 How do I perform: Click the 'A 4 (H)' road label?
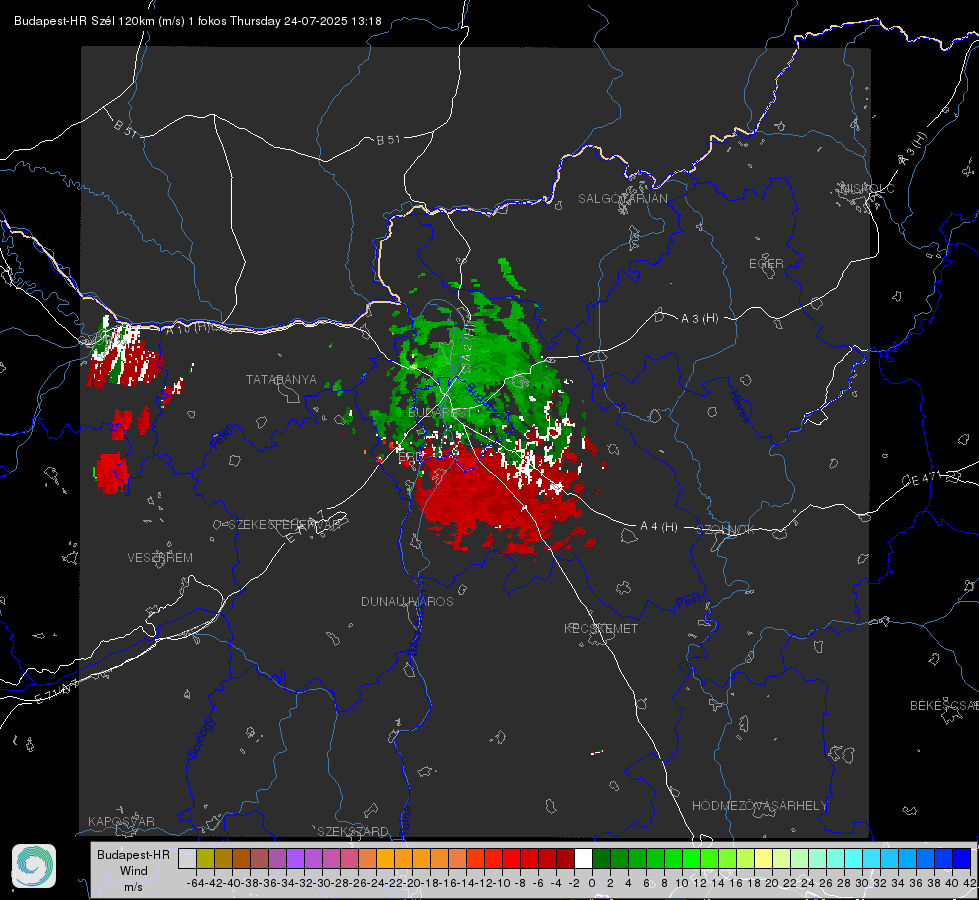[659, 527]
